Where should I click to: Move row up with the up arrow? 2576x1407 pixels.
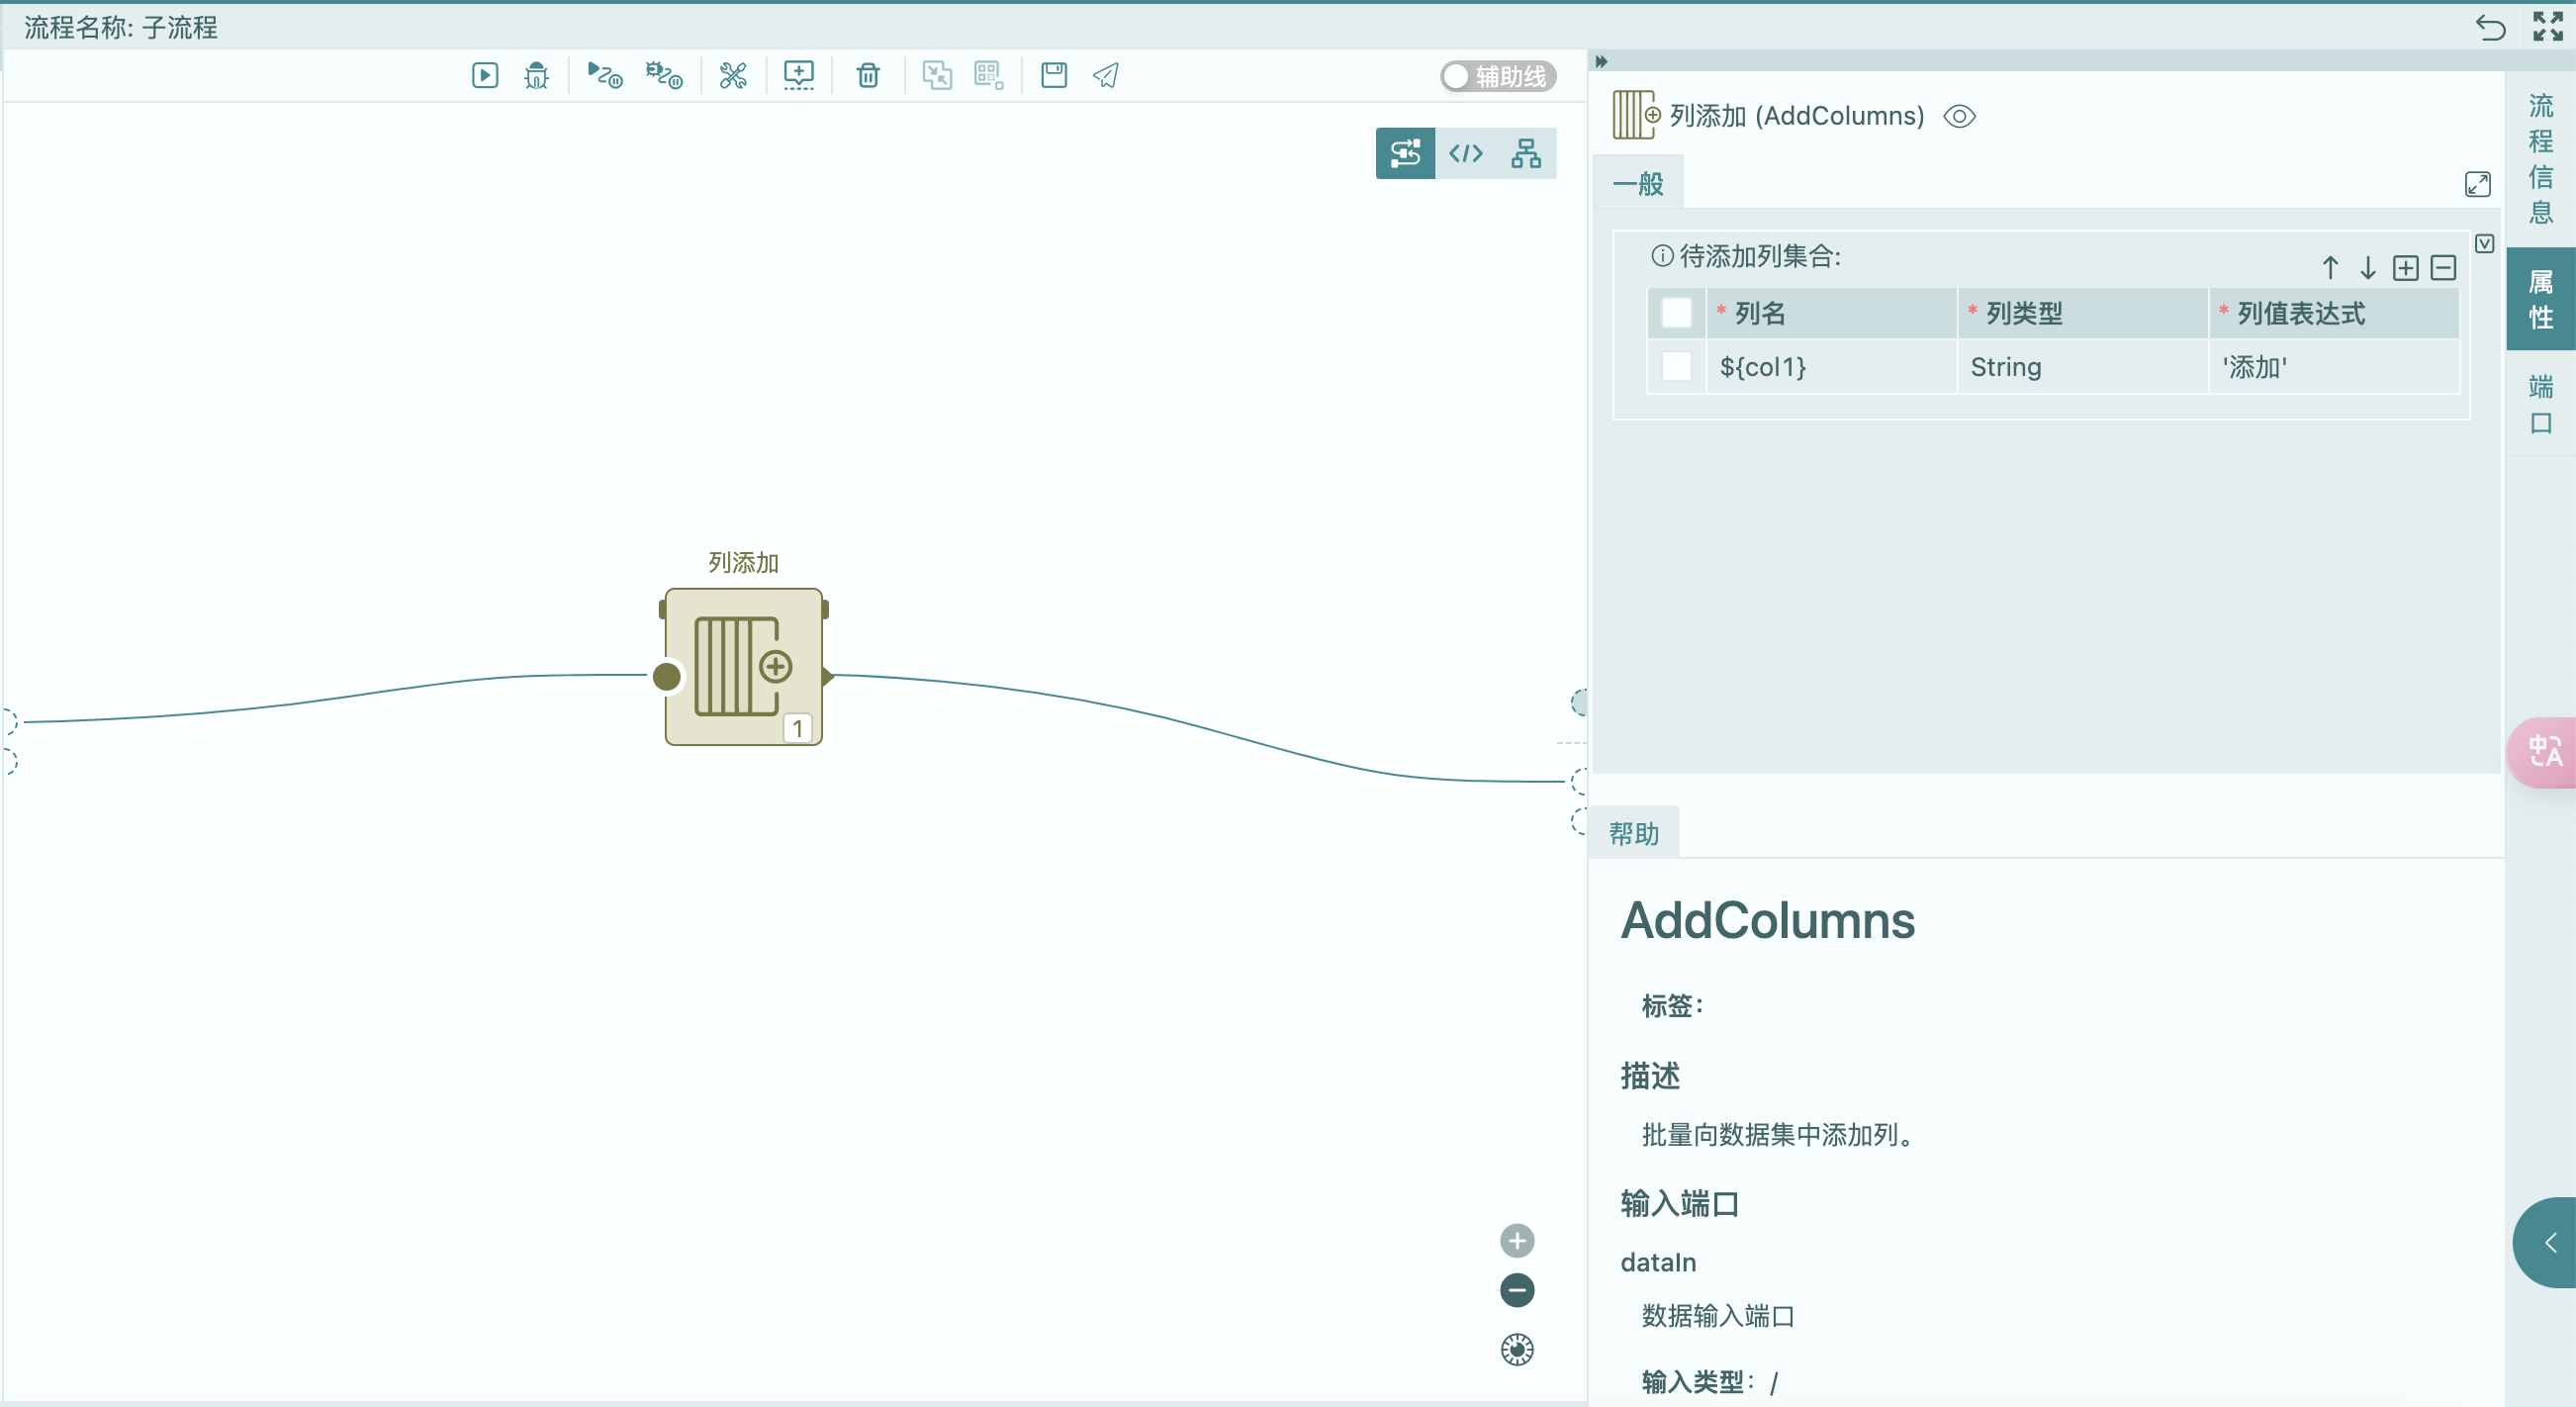pos(2330,268)
